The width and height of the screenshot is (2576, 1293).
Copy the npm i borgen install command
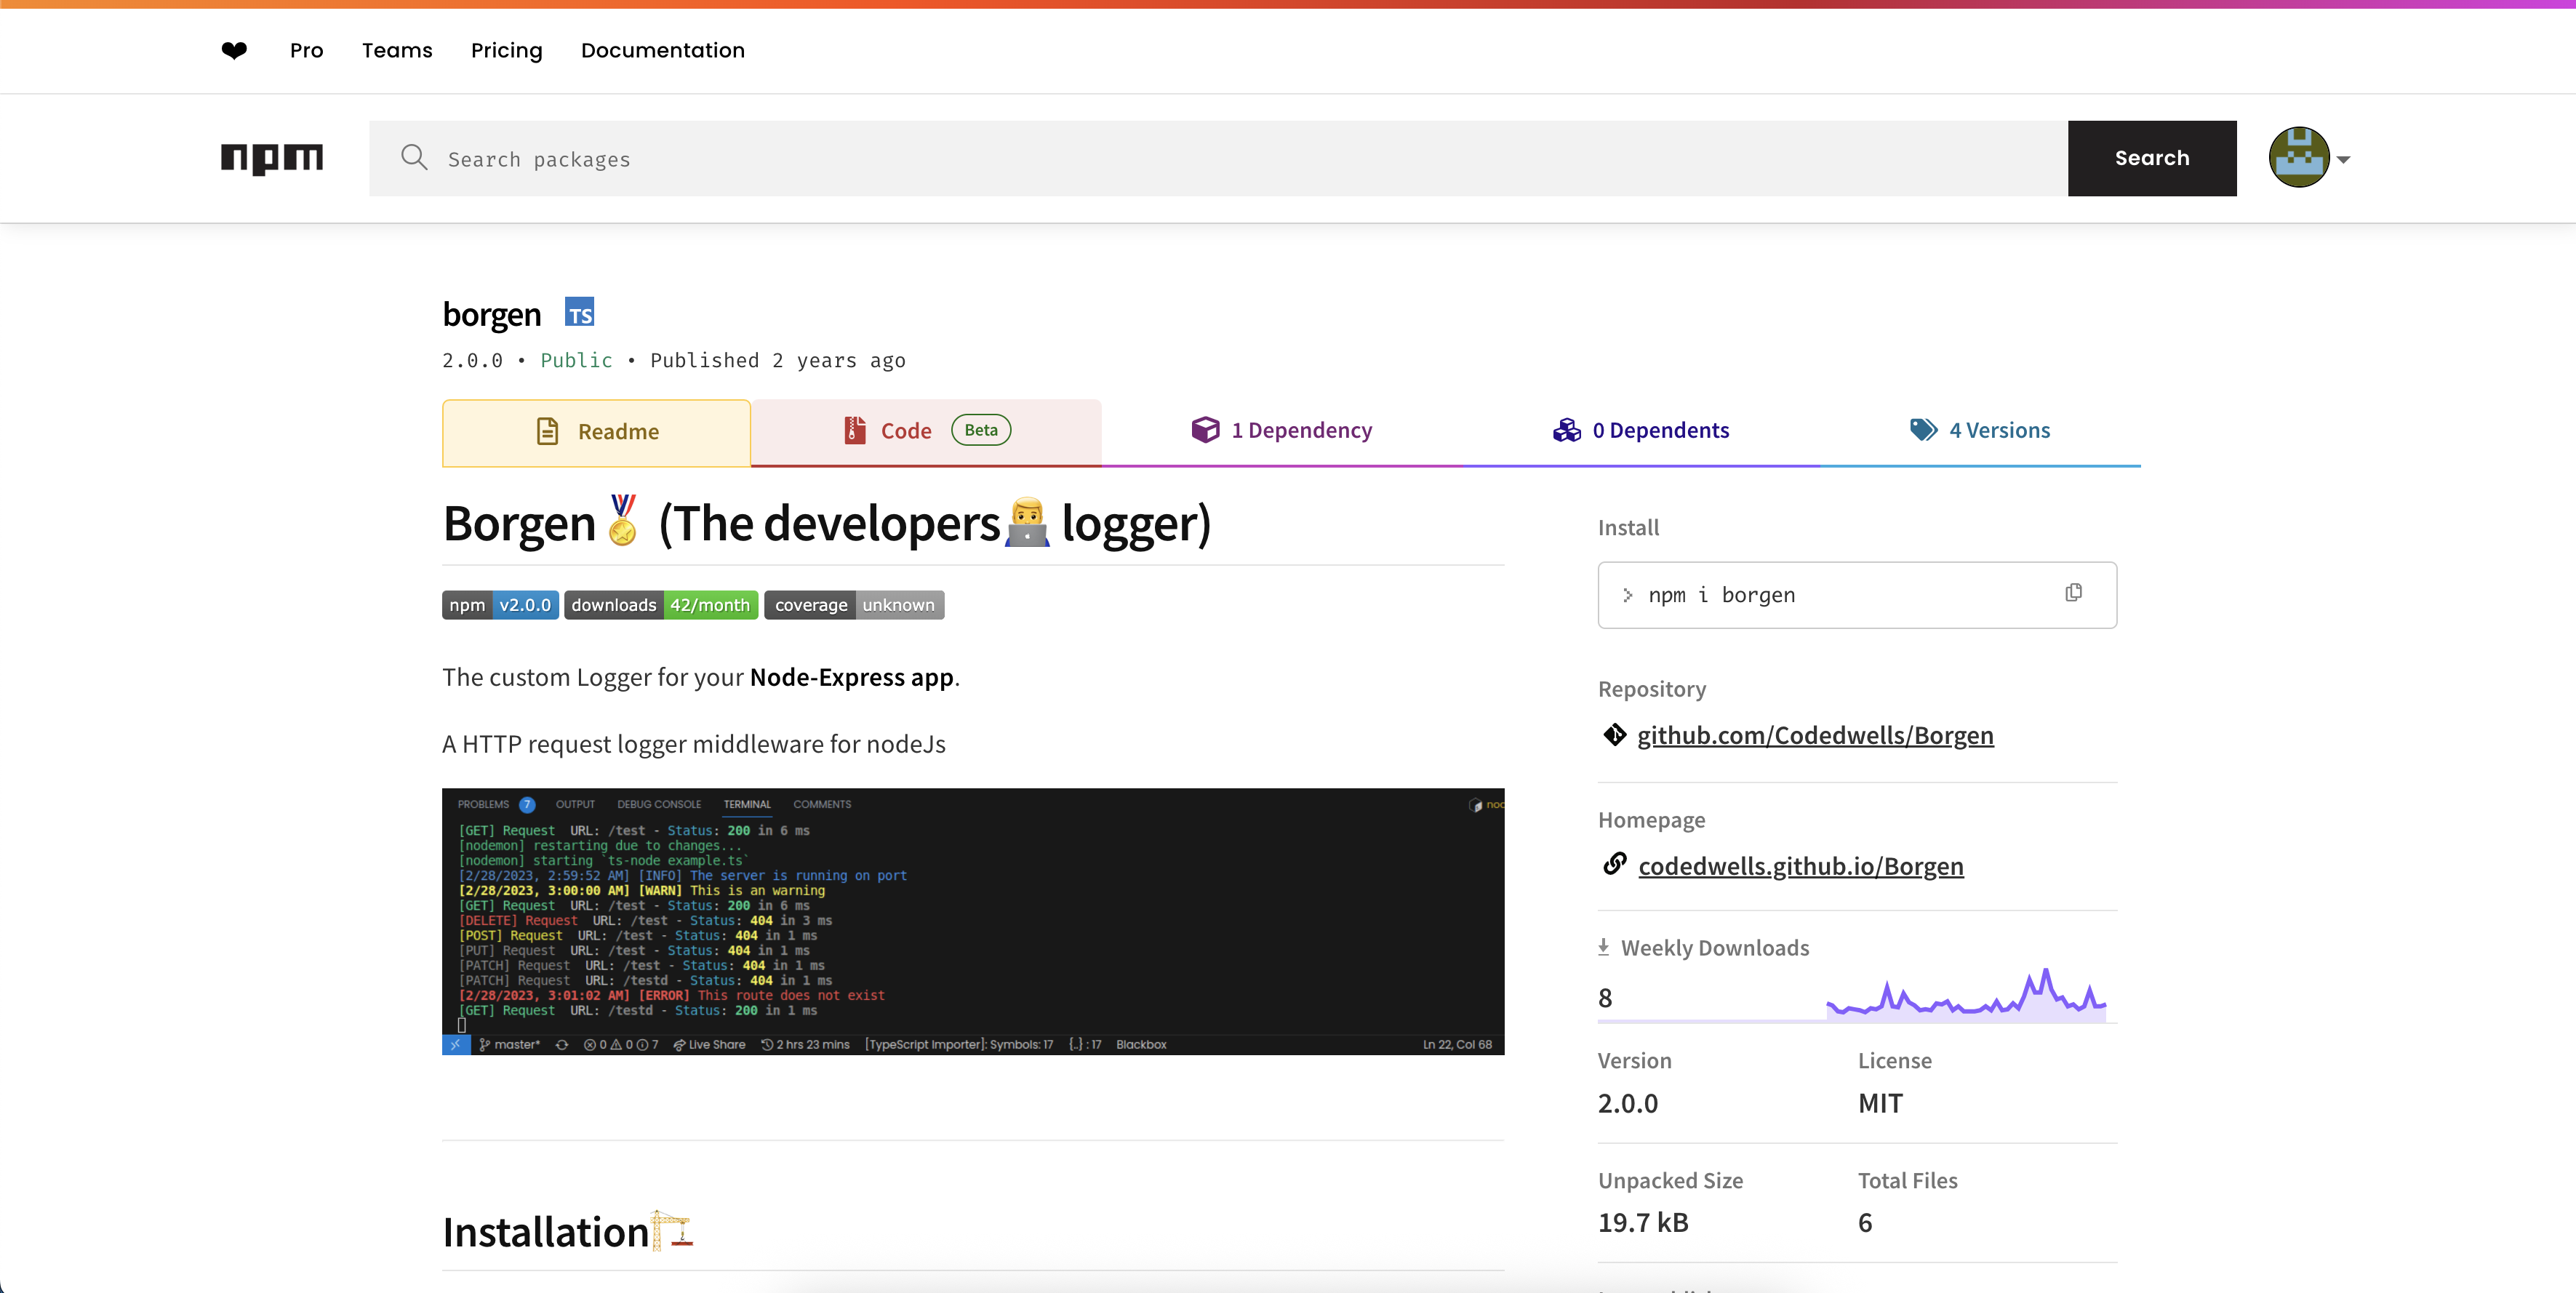[x=2073, y=593]
